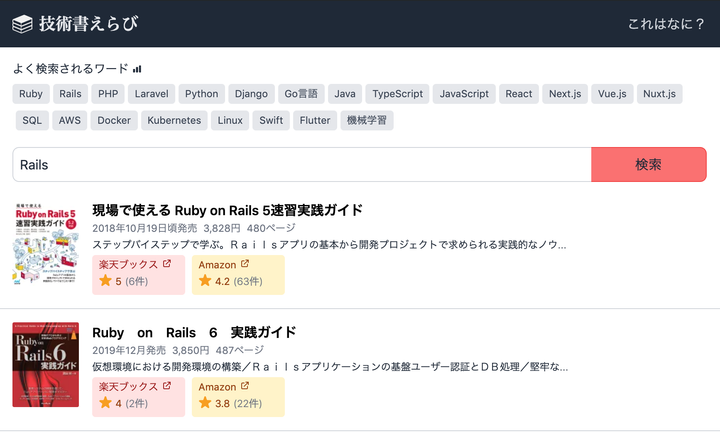Click the price 3,850円

(191, 350)
